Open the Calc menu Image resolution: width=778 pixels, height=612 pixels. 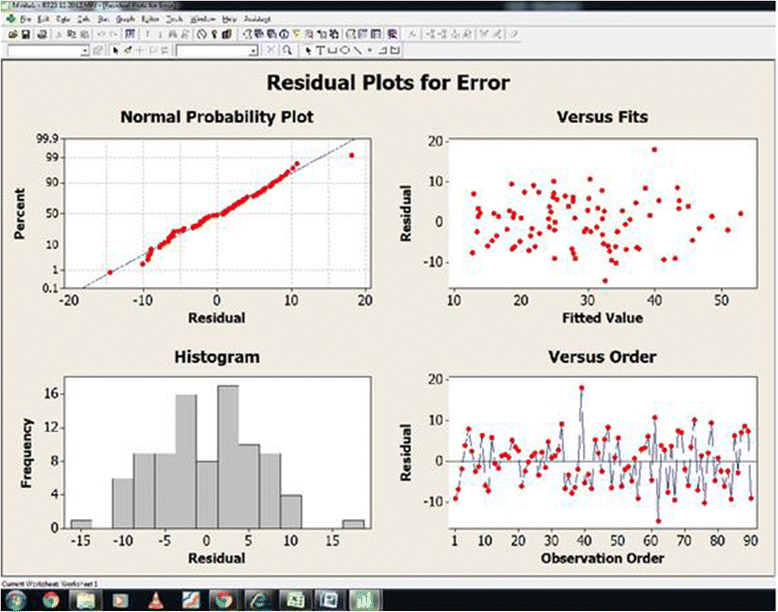(x=84, y=19)
